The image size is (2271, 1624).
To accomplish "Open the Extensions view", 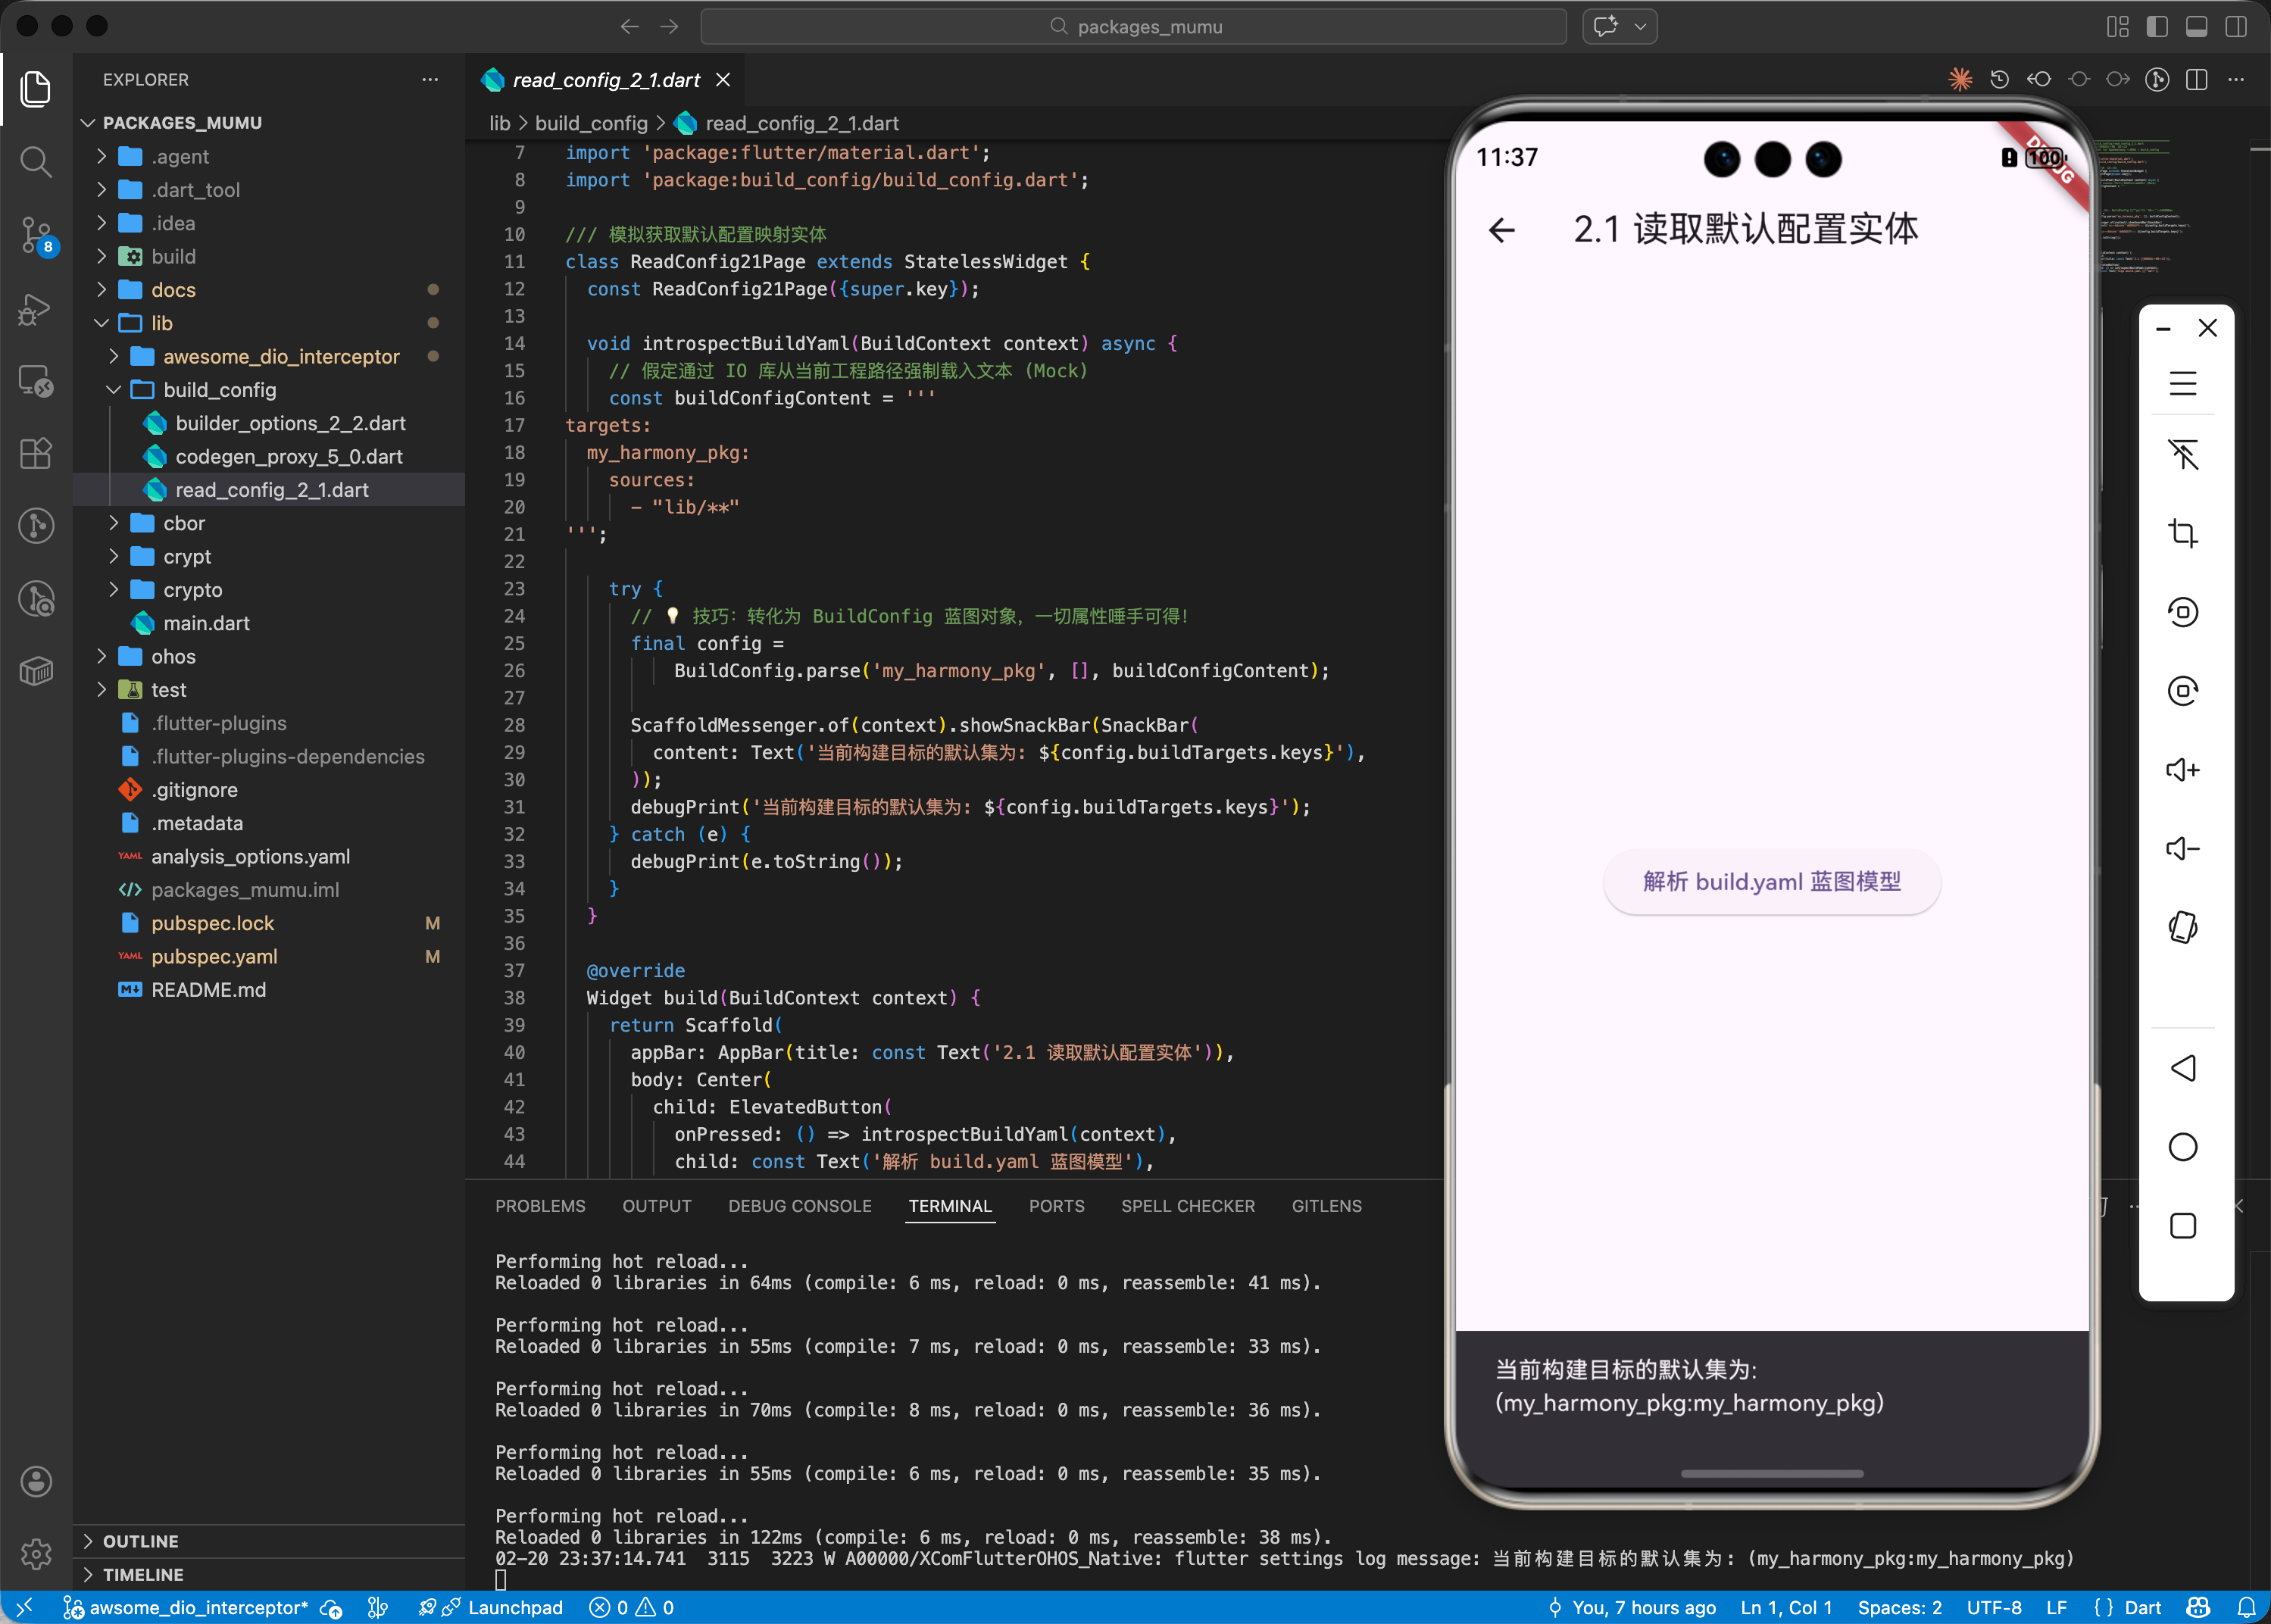I will click(x=36, y=453).
